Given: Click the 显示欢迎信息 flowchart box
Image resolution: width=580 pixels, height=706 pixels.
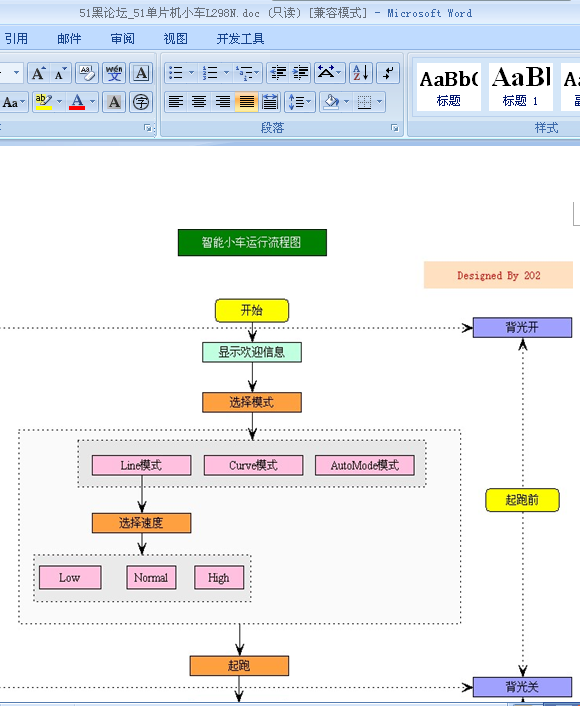Looking at the screenshot, I should 252,352.
